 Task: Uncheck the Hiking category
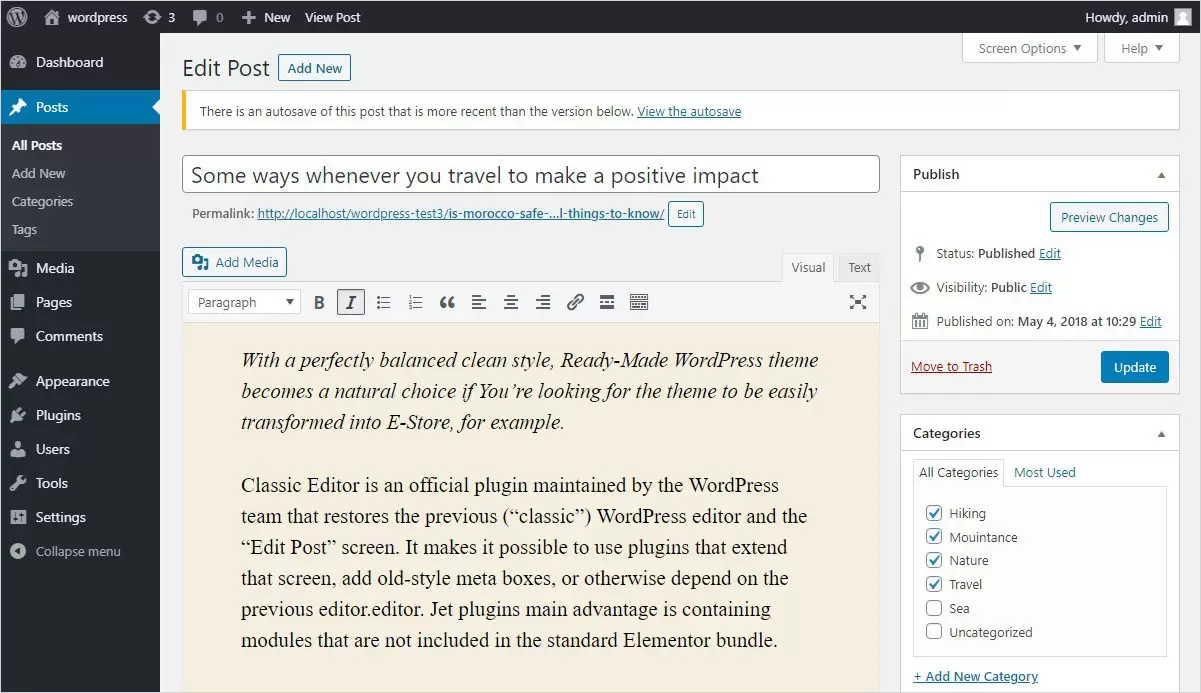point(934,513)
